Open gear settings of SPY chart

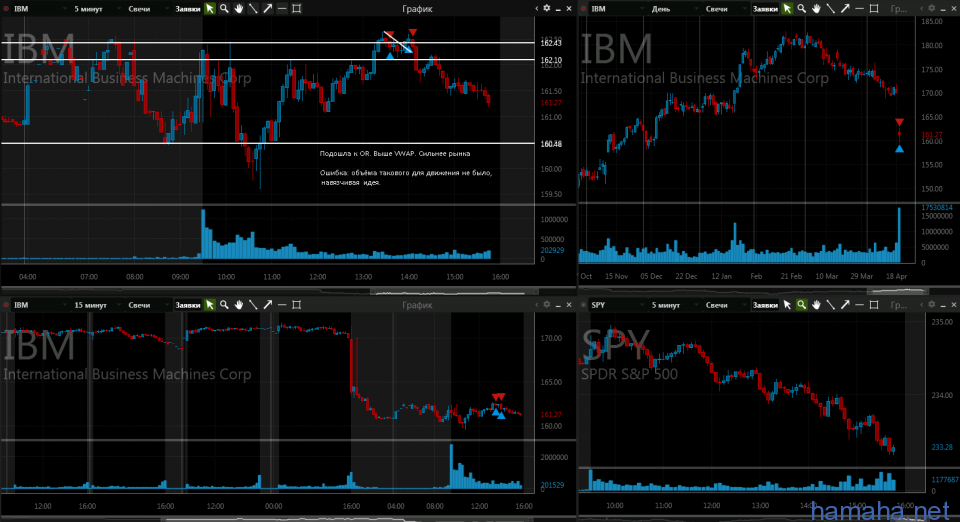932,305
